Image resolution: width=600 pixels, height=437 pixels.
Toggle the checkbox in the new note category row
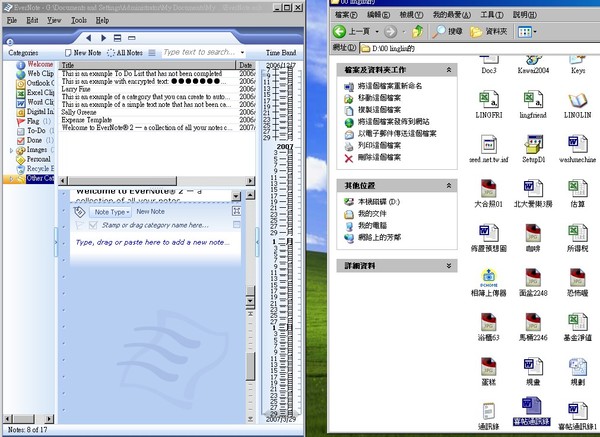pos(93,225)
